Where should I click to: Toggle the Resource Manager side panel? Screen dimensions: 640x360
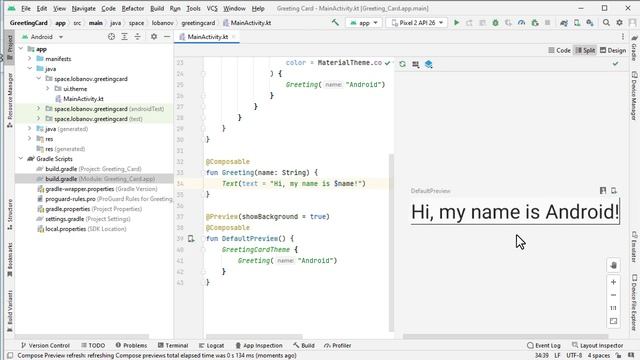pyautogui.click(x=10, y=100)
